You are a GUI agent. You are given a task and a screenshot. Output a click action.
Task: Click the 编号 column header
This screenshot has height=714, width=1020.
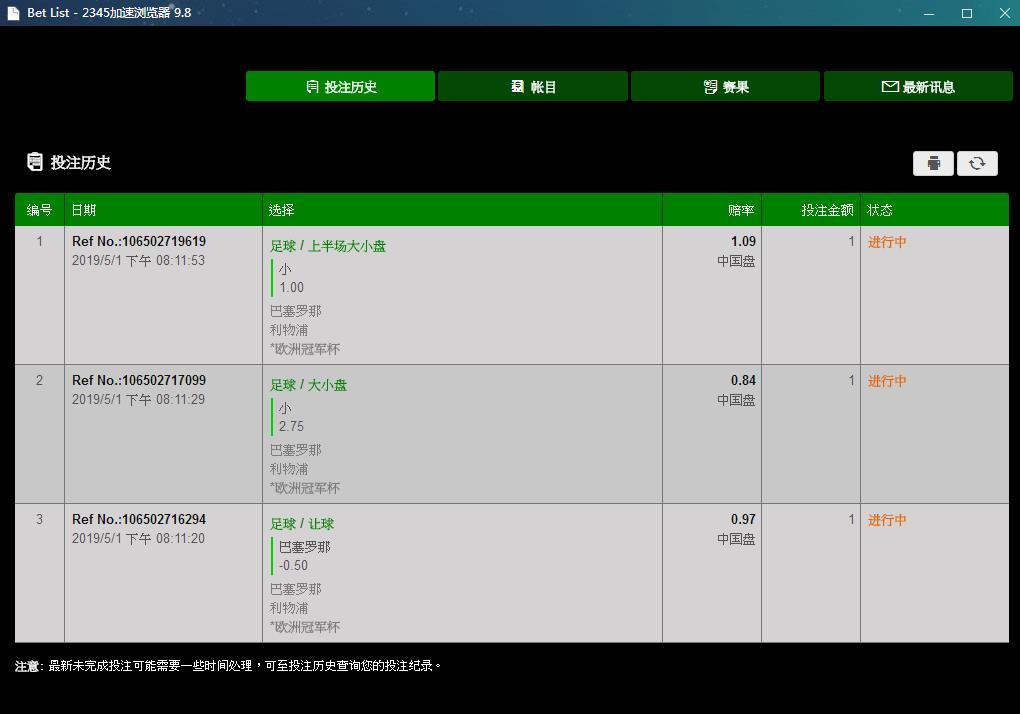tap(39, 210)
